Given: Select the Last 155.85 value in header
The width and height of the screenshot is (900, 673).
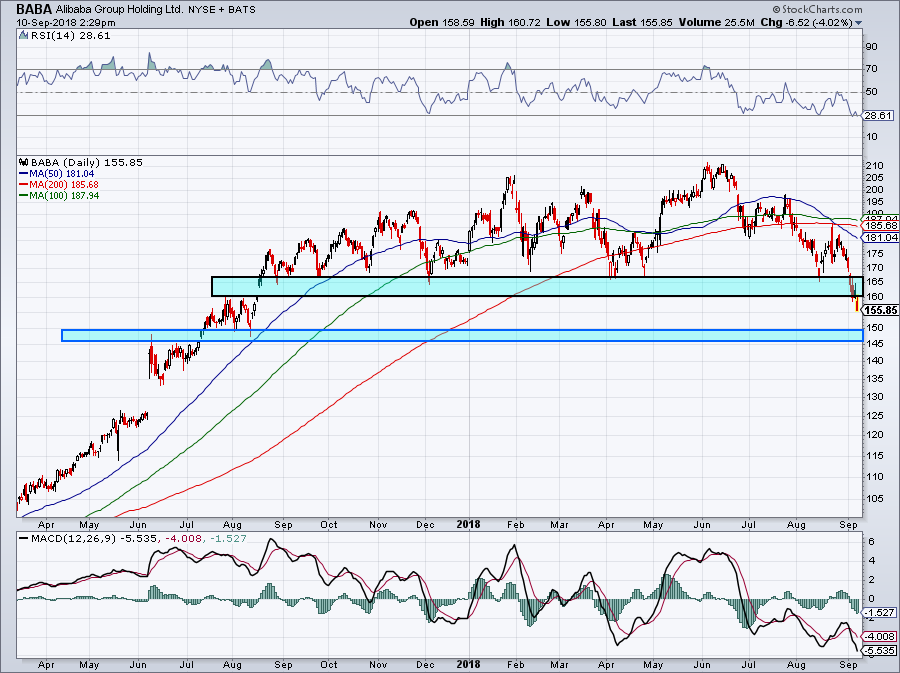Looking at the screenshot, I should point(643,22).
